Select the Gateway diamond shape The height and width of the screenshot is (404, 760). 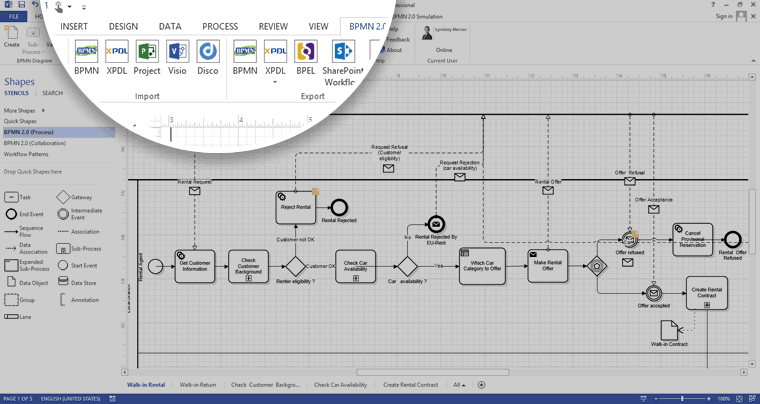[x=63, y=197]
